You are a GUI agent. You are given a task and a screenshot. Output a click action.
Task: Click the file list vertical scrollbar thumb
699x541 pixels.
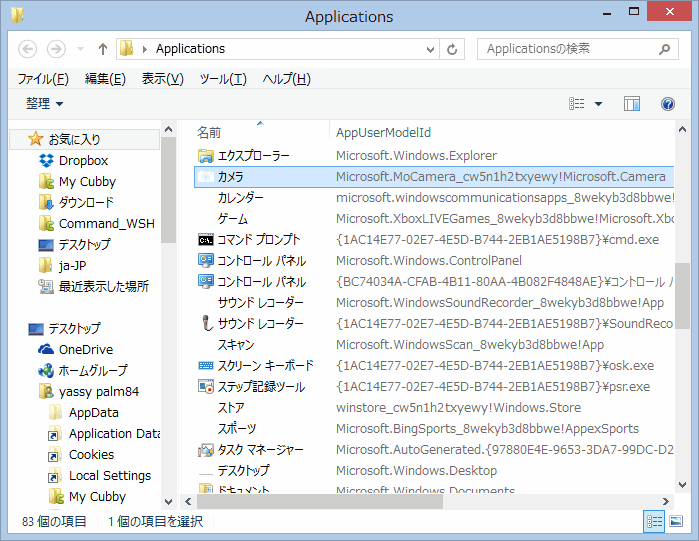click(x=682, y=296)
